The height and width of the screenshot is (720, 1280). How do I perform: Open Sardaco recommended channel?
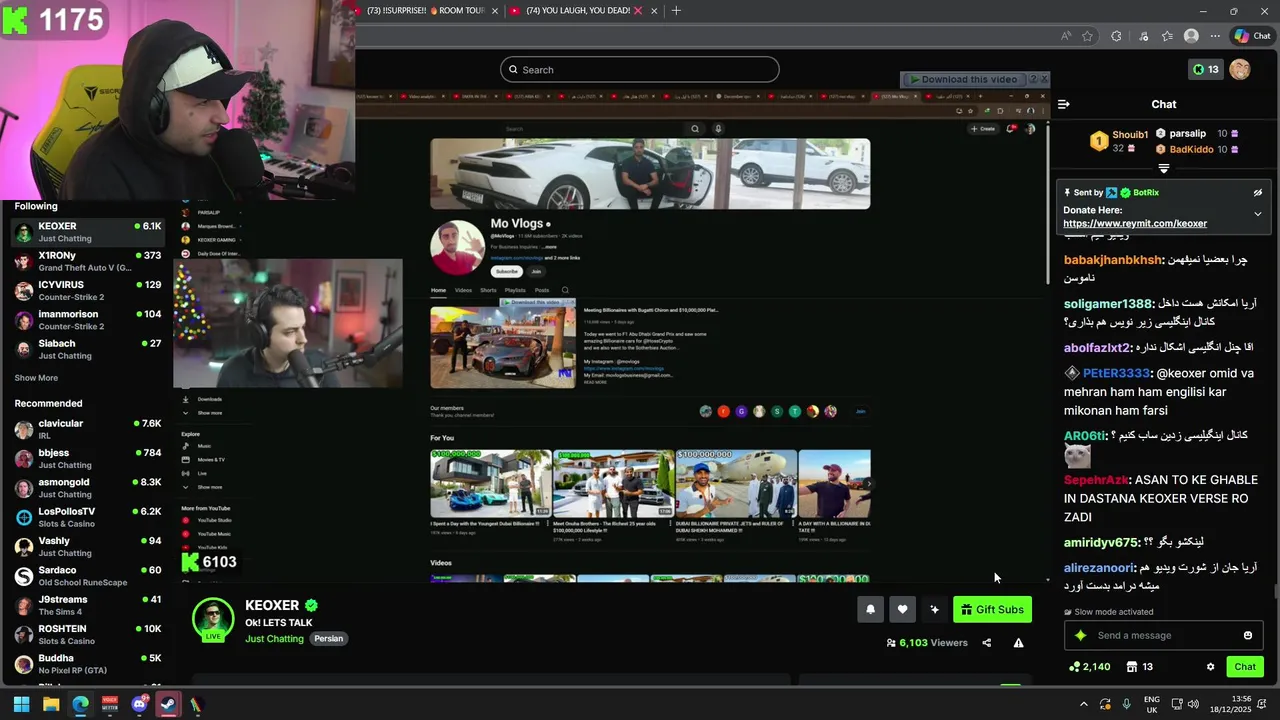[x=88, y=576]
